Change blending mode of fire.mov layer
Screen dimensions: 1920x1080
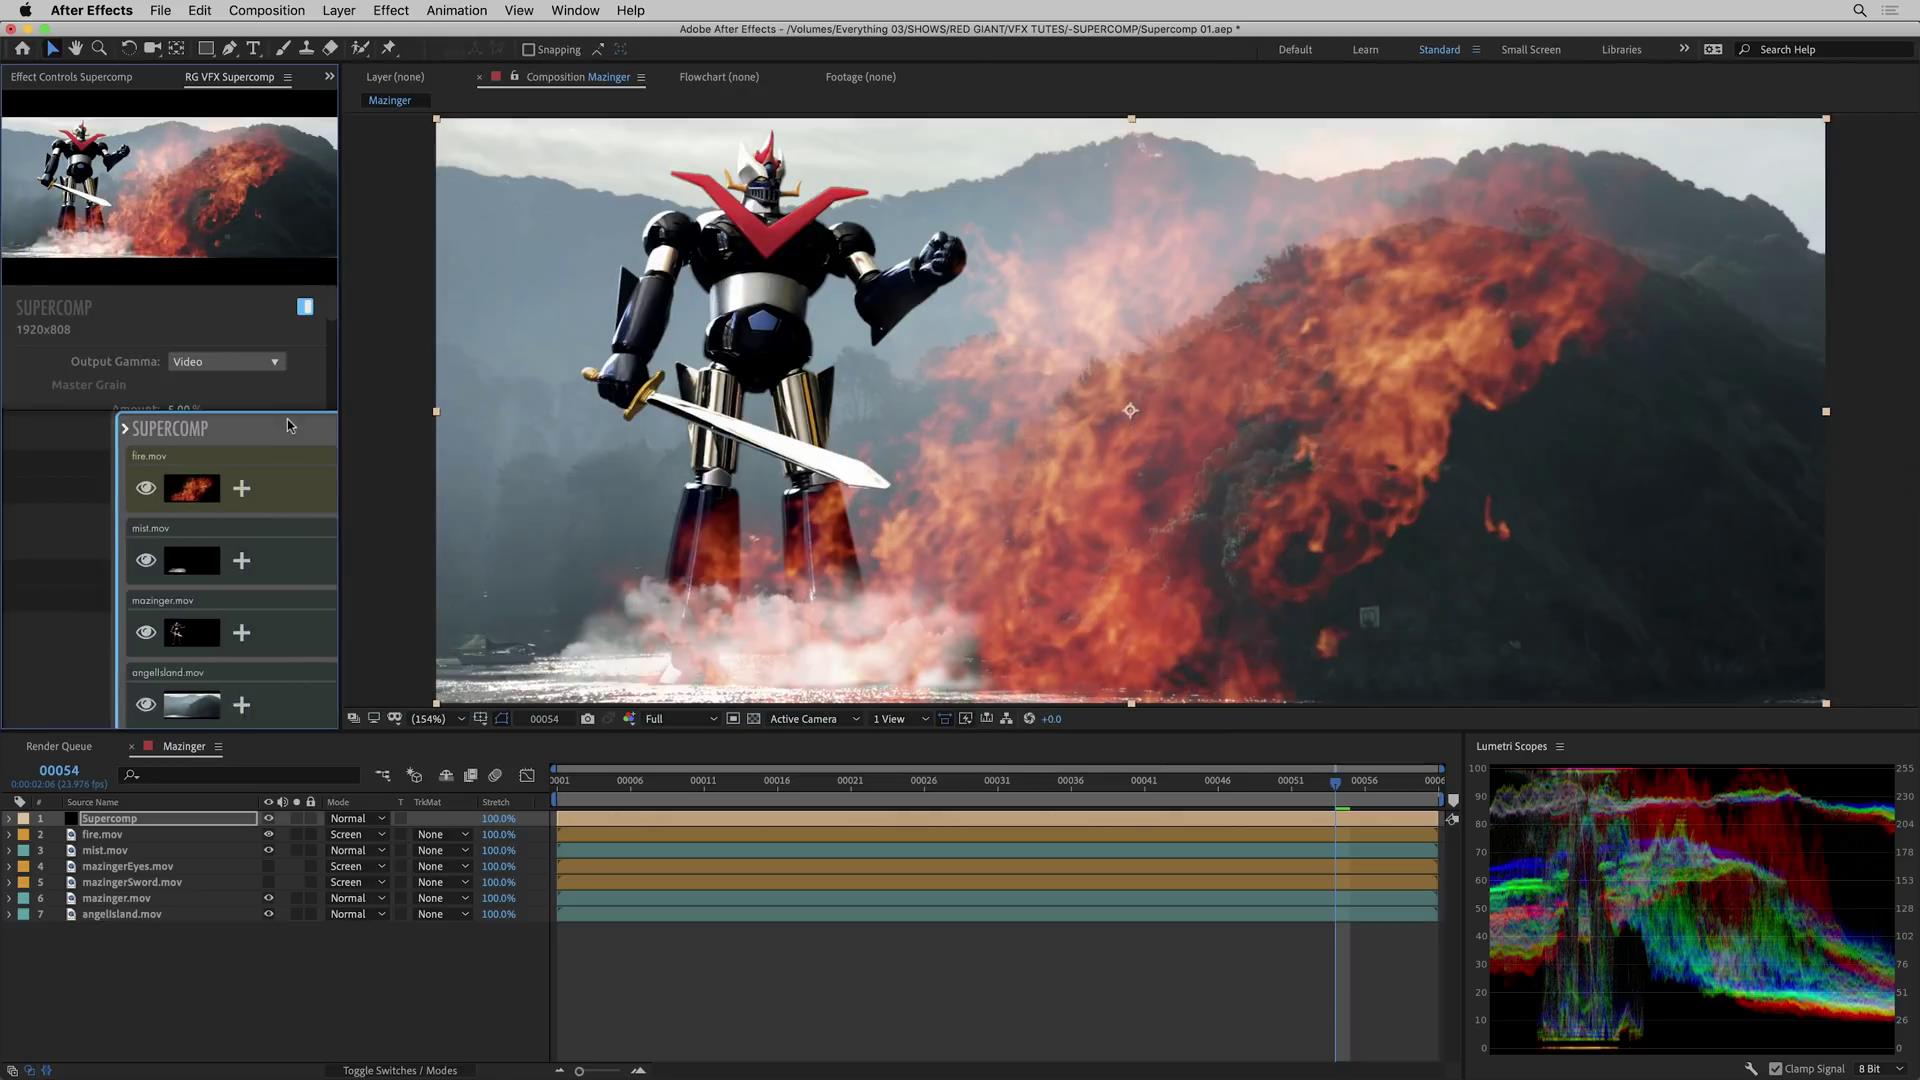tap(357, 834)
